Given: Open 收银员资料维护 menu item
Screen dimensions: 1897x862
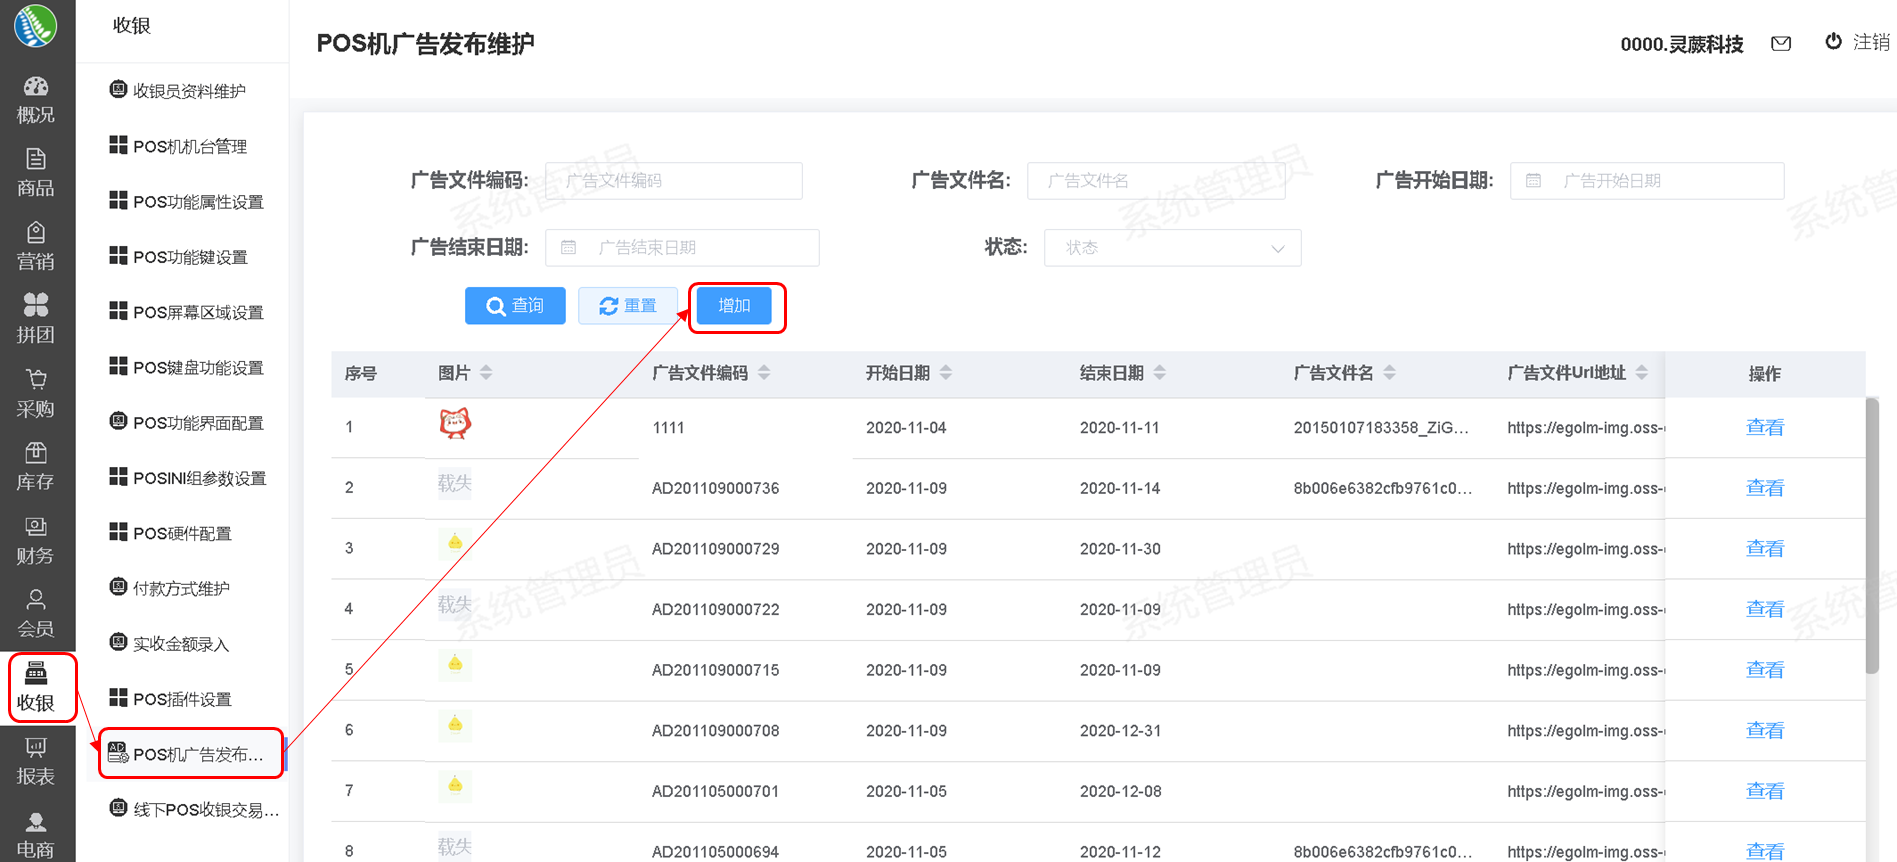Looking at the screenshot, I should 178,91.
